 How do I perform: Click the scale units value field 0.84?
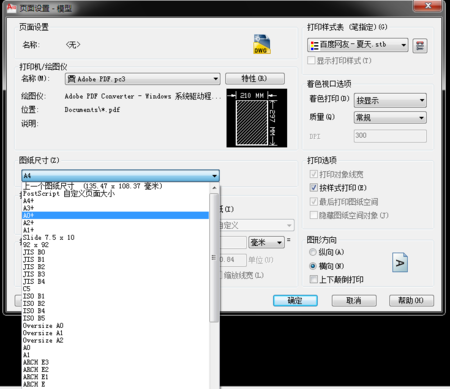[233, 260]
